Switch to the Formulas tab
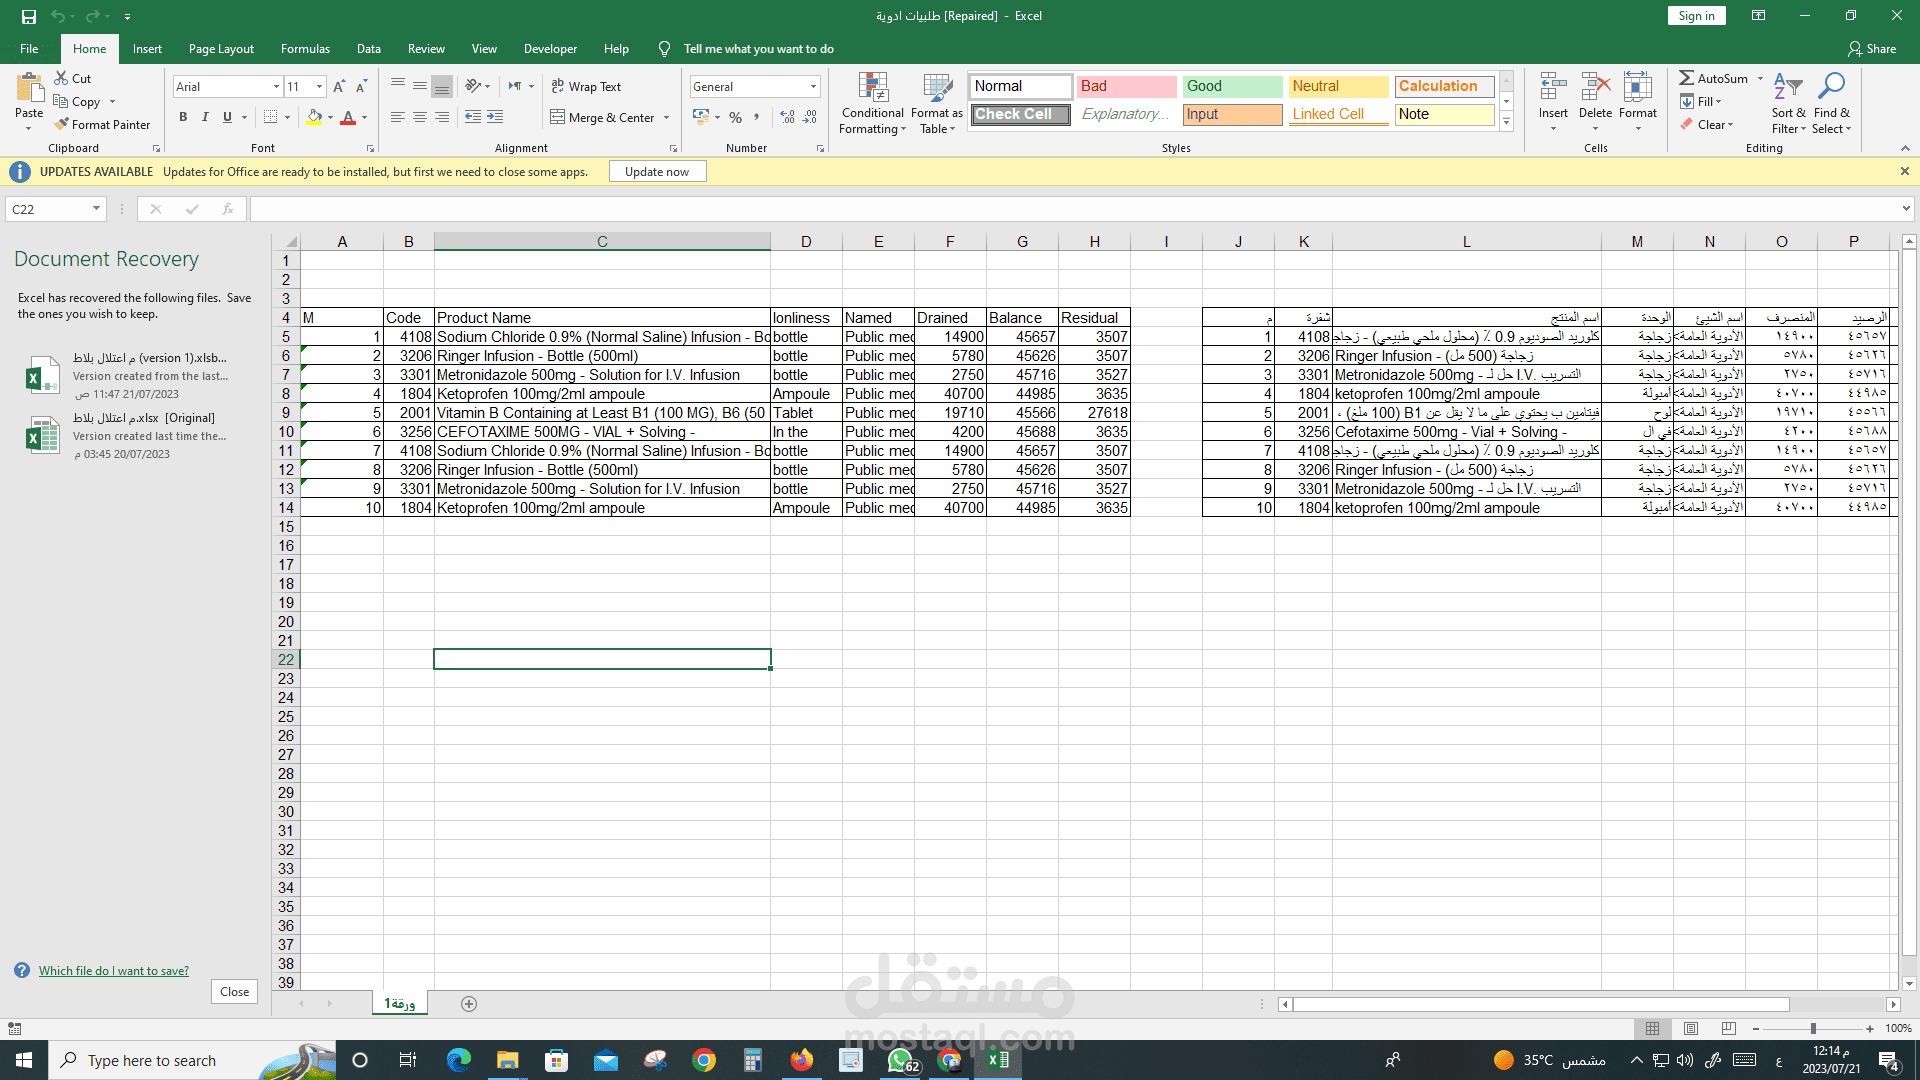The image size is (1920, 1080). click(x=305, y=49)
